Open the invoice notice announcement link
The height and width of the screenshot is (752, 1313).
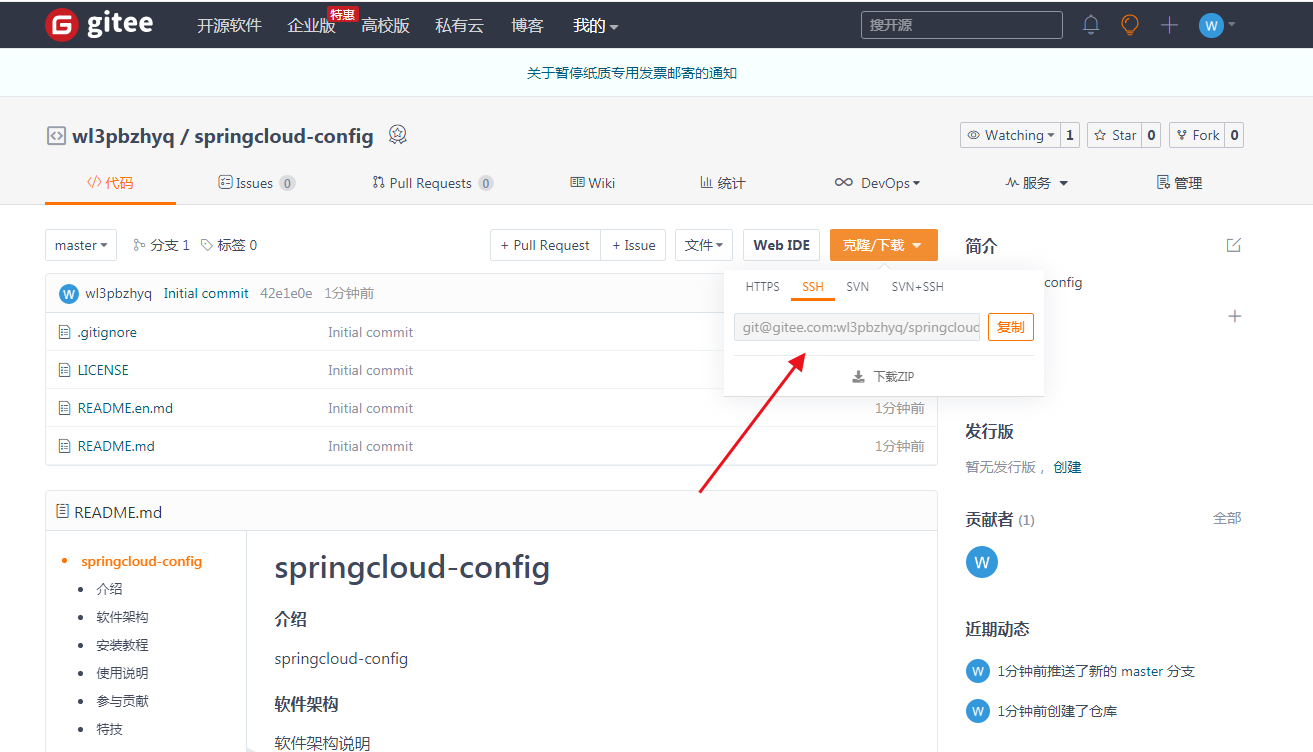coord(632,73)
